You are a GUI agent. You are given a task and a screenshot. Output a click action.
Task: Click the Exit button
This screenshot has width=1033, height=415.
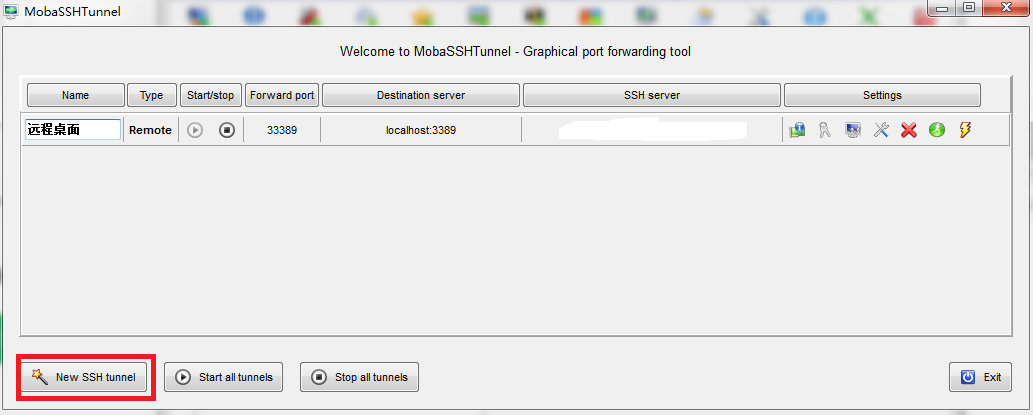pos(980,377)
